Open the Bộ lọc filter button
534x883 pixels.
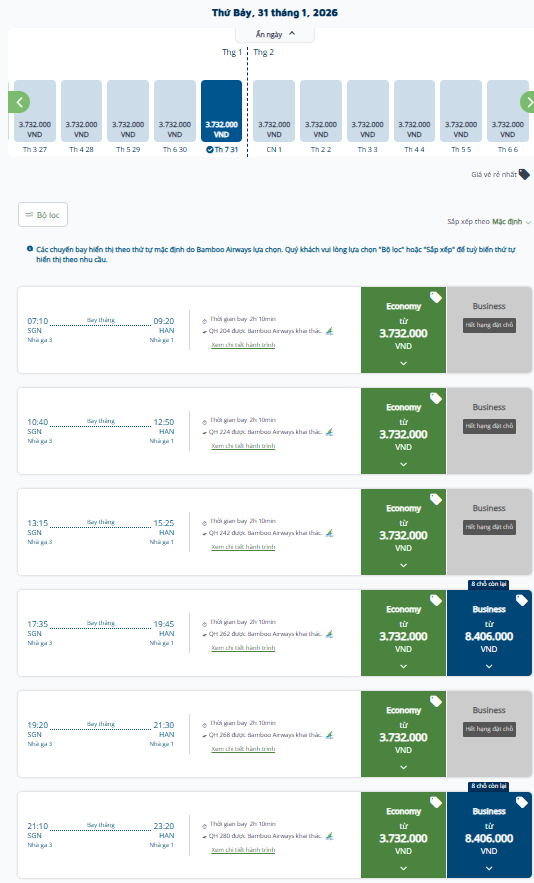pyautogui.click(x=43, y=215)
